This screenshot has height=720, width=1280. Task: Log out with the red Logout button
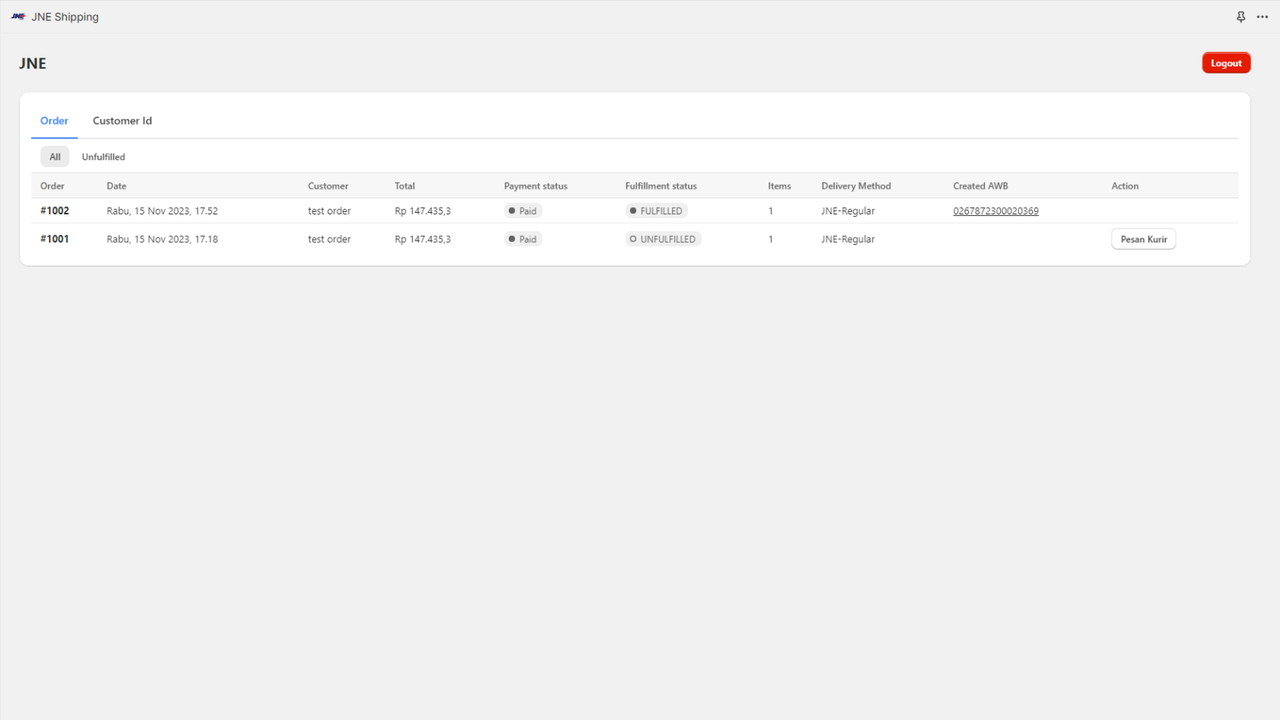pyautogui.click(x=1226, y=63)
